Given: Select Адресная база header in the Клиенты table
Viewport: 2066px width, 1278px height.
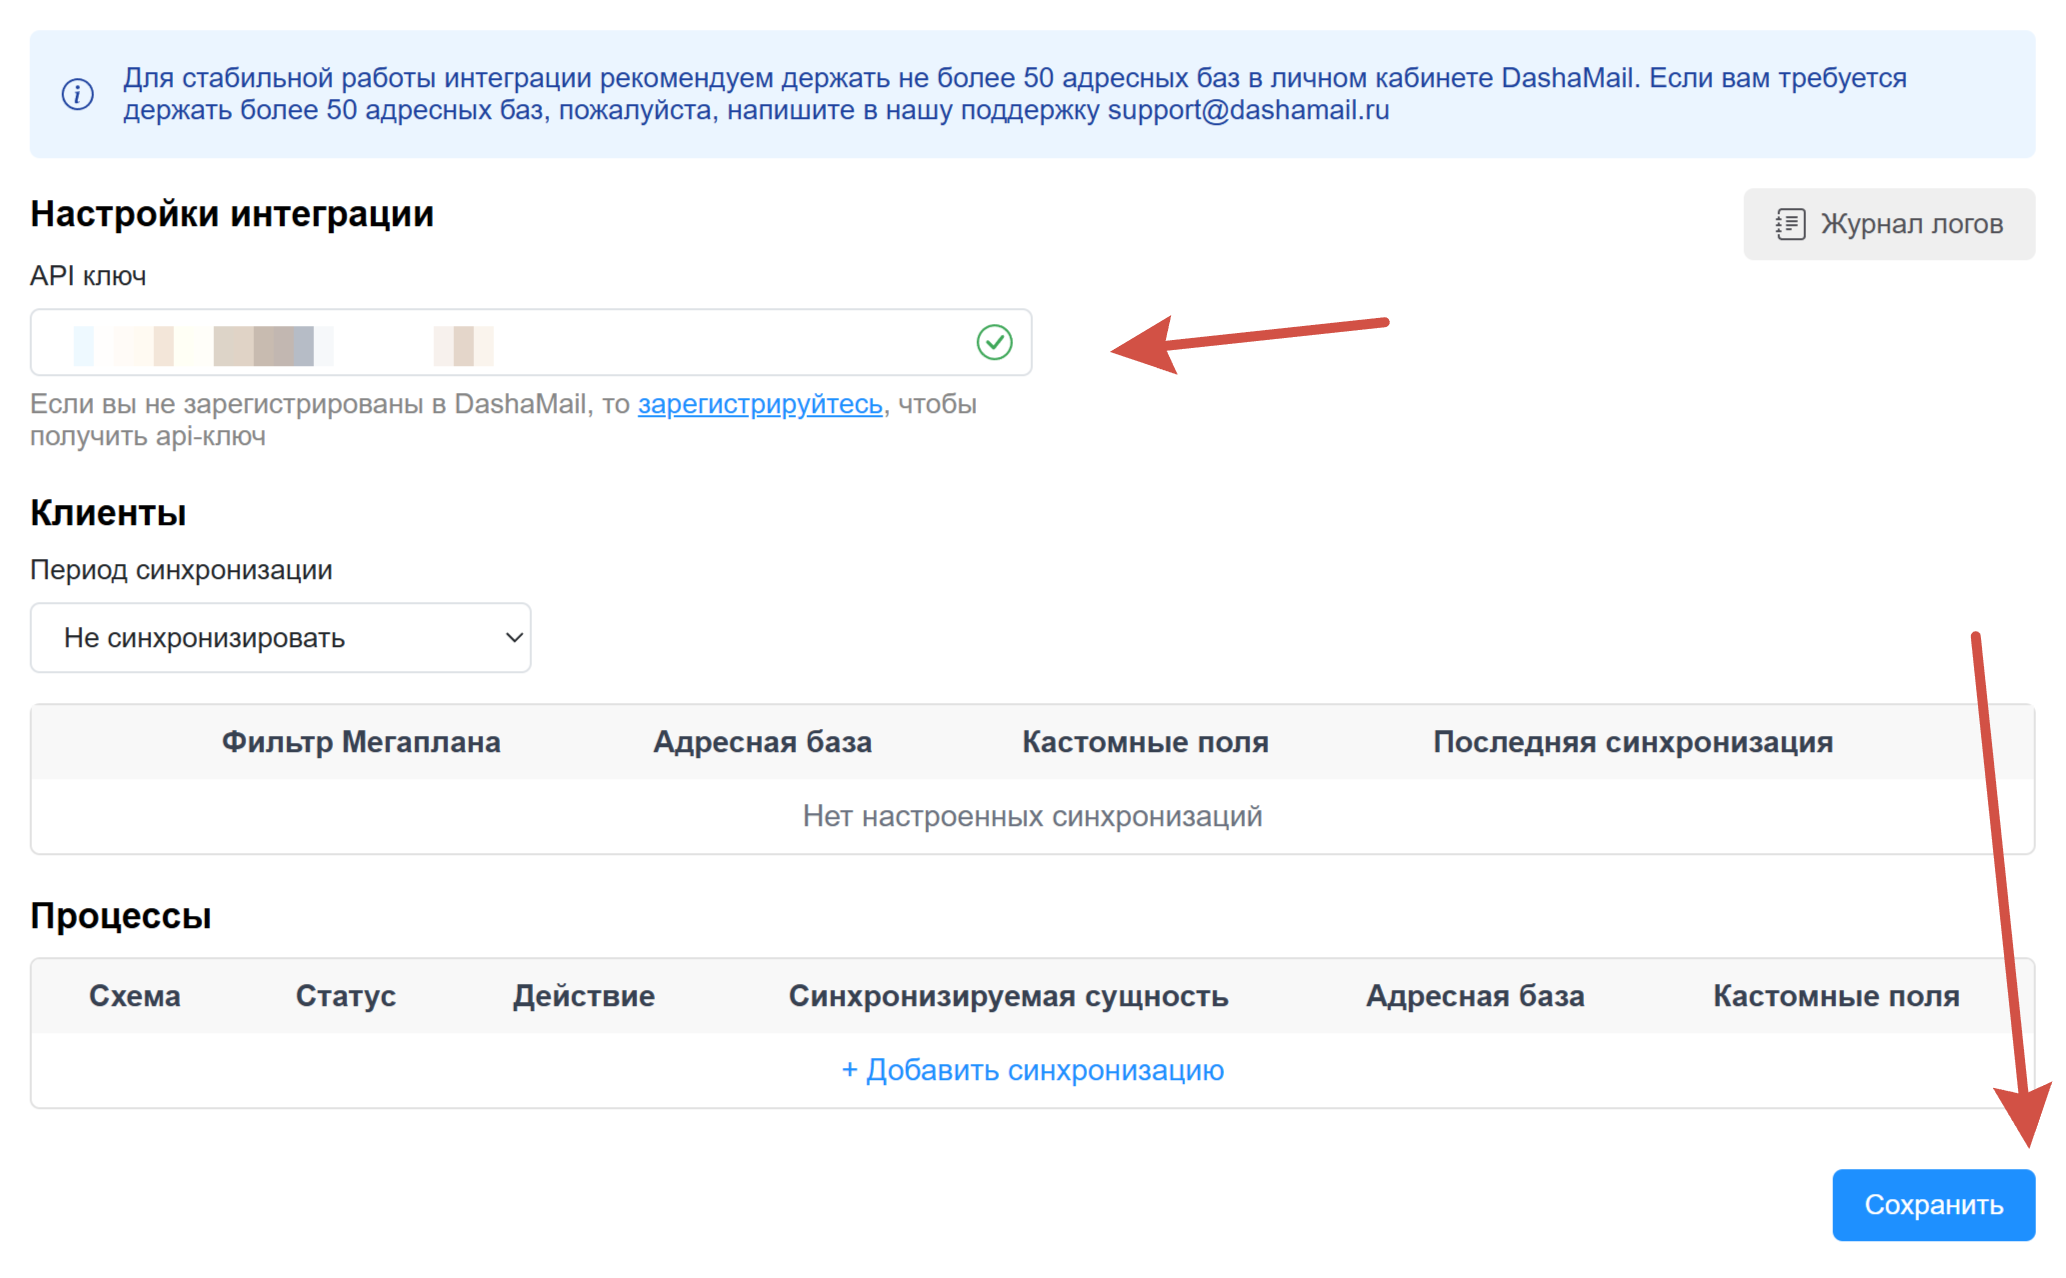Looking at the screenshot, I should coord(762,742).
